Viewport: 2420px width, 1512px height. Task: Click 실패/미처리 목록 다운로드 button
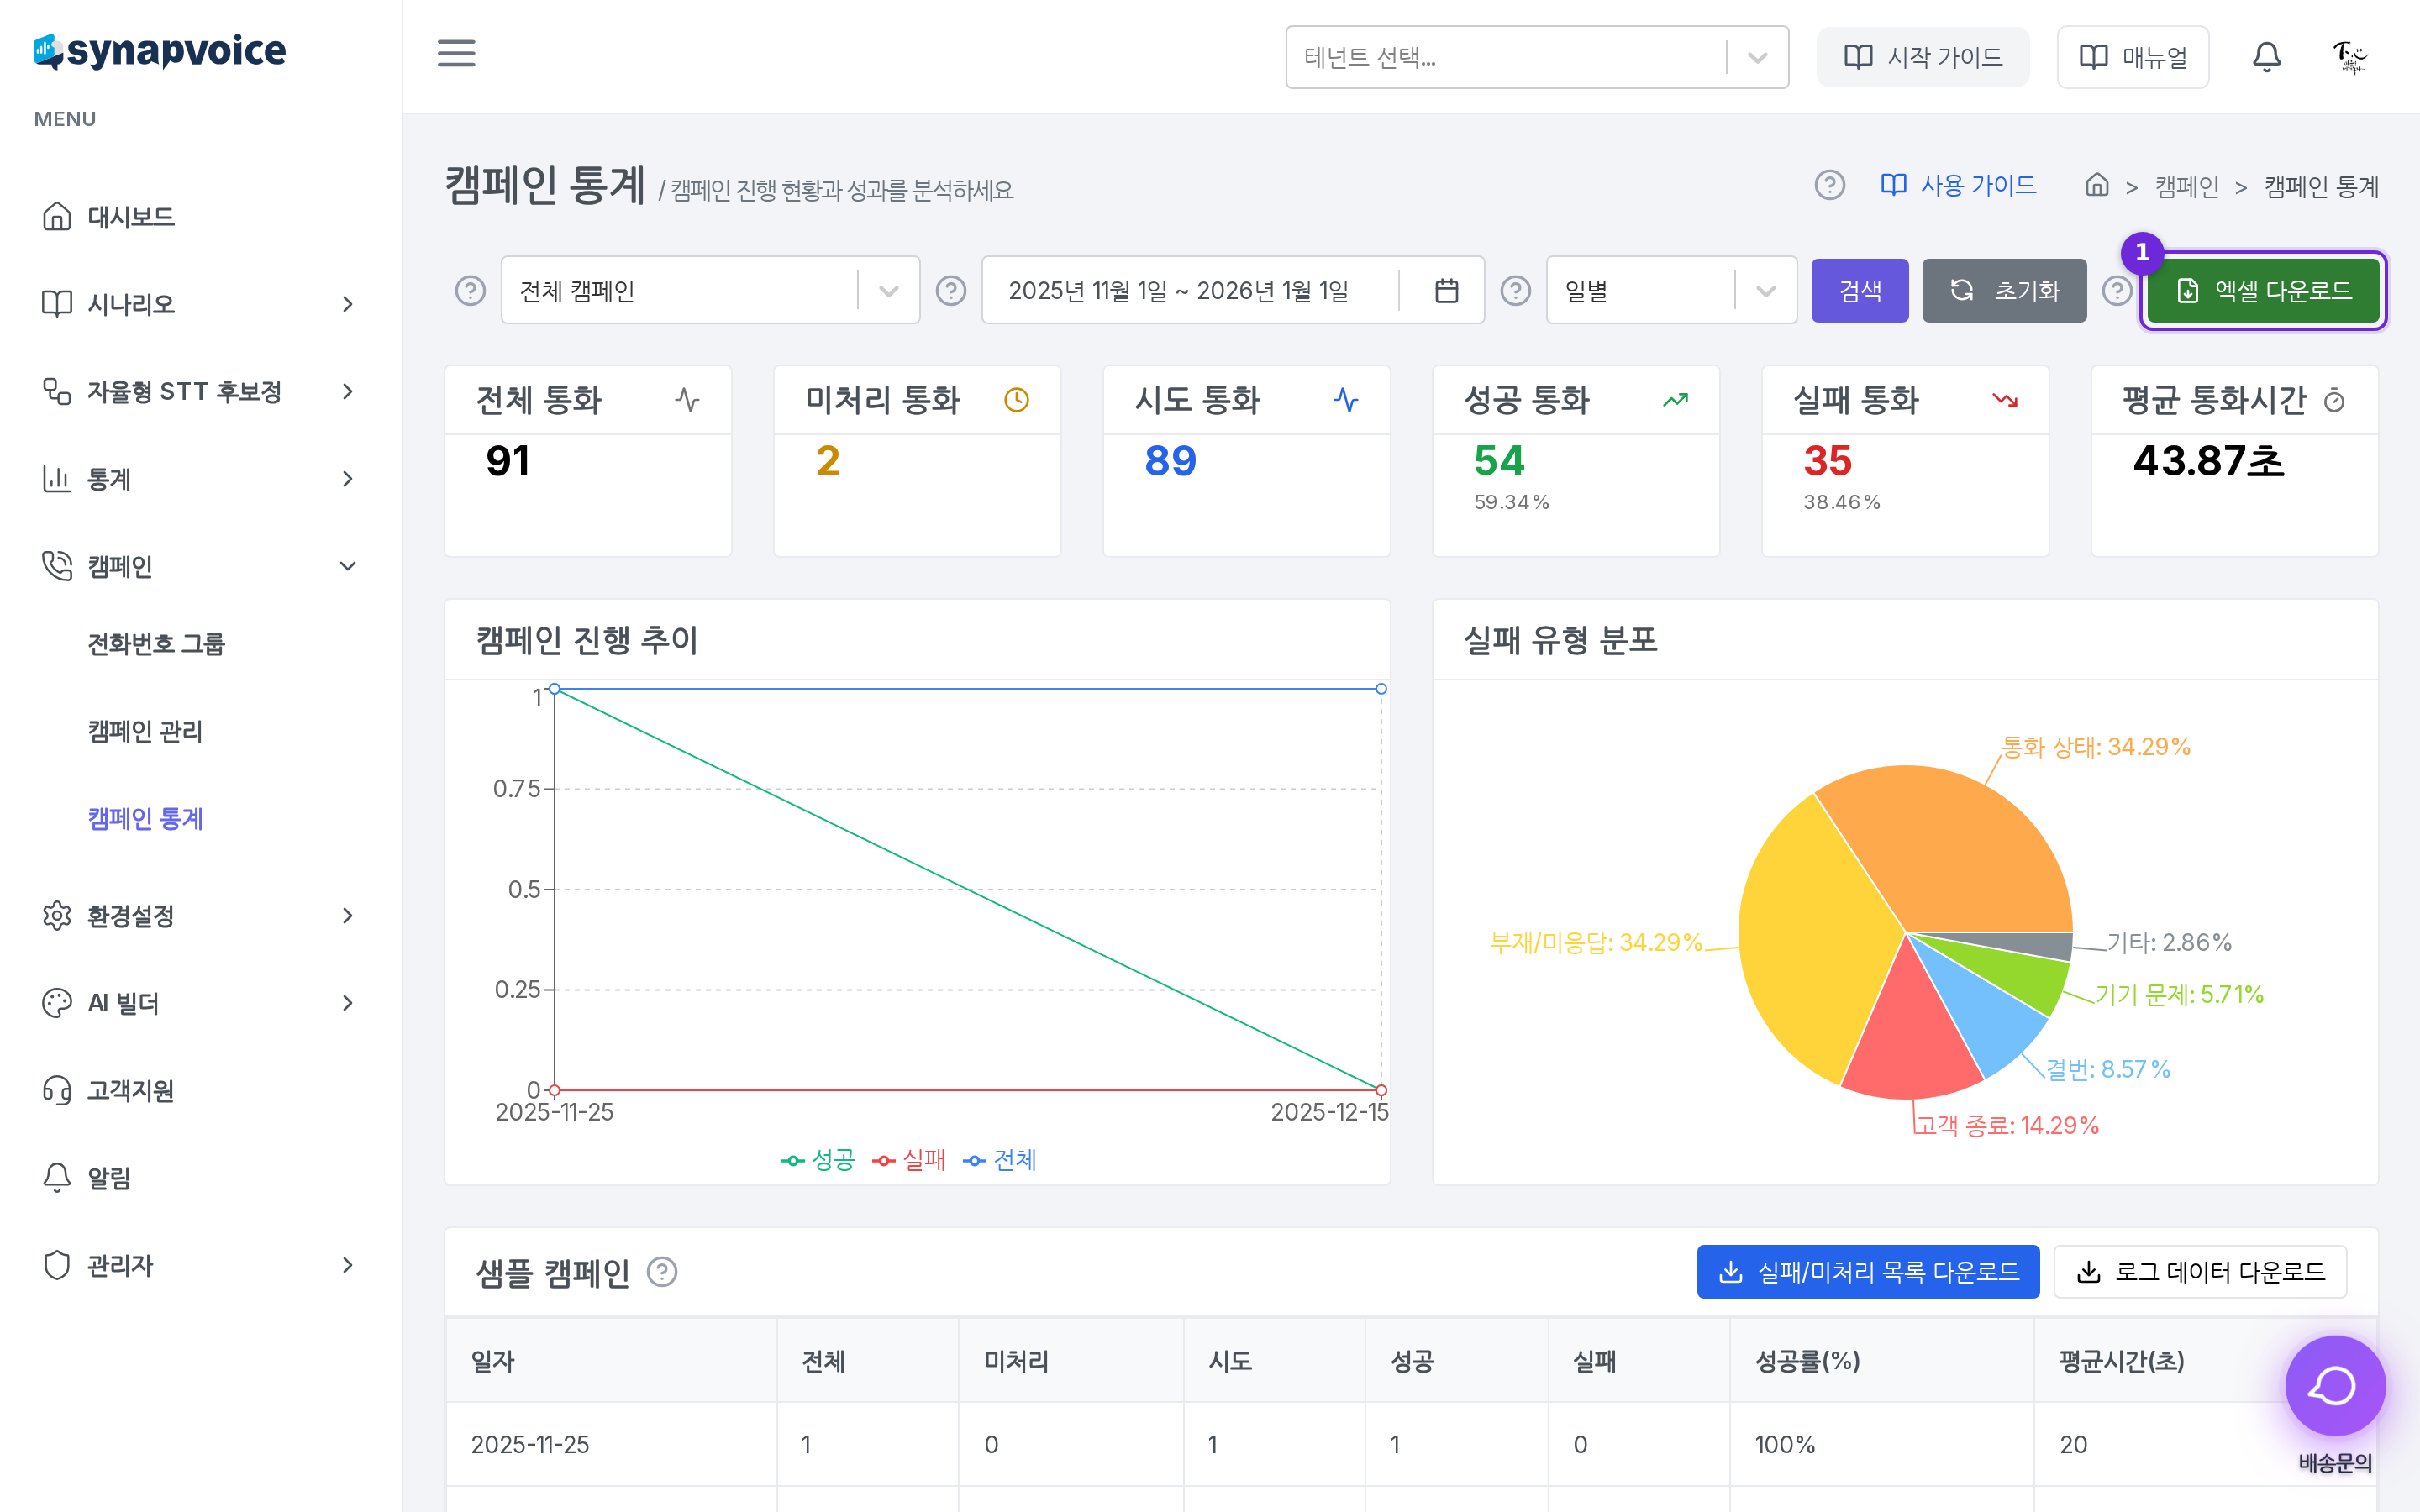point(1867,1272)
